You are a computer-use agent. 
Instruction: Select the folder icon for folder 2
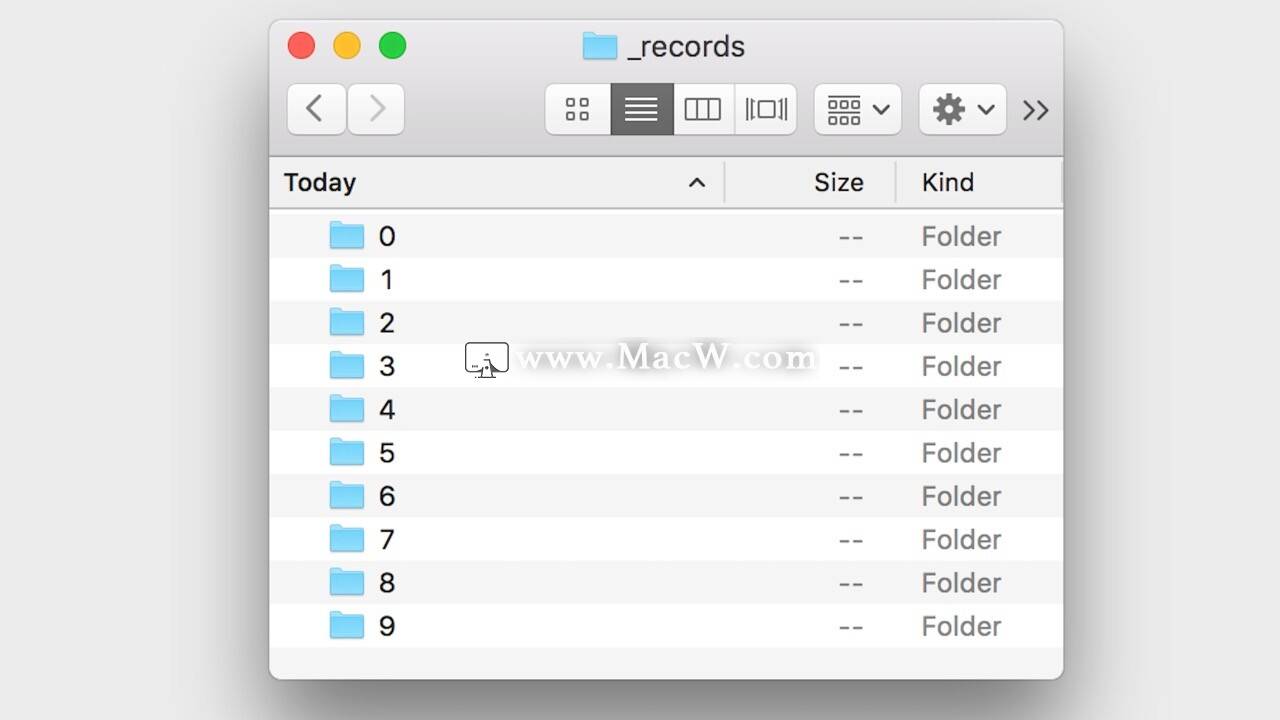(x=347, y=322)
